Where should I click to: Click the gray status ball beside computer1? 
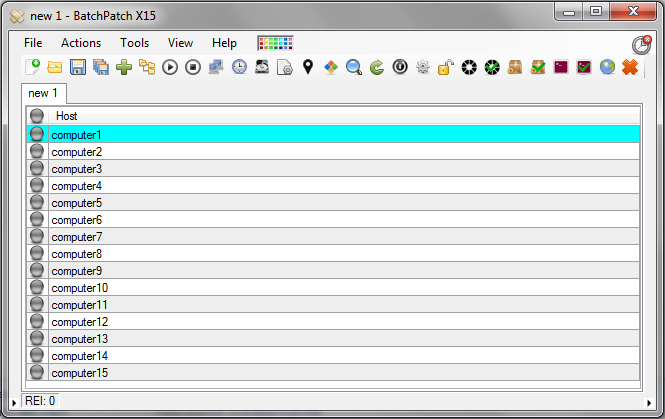[37, 134]
